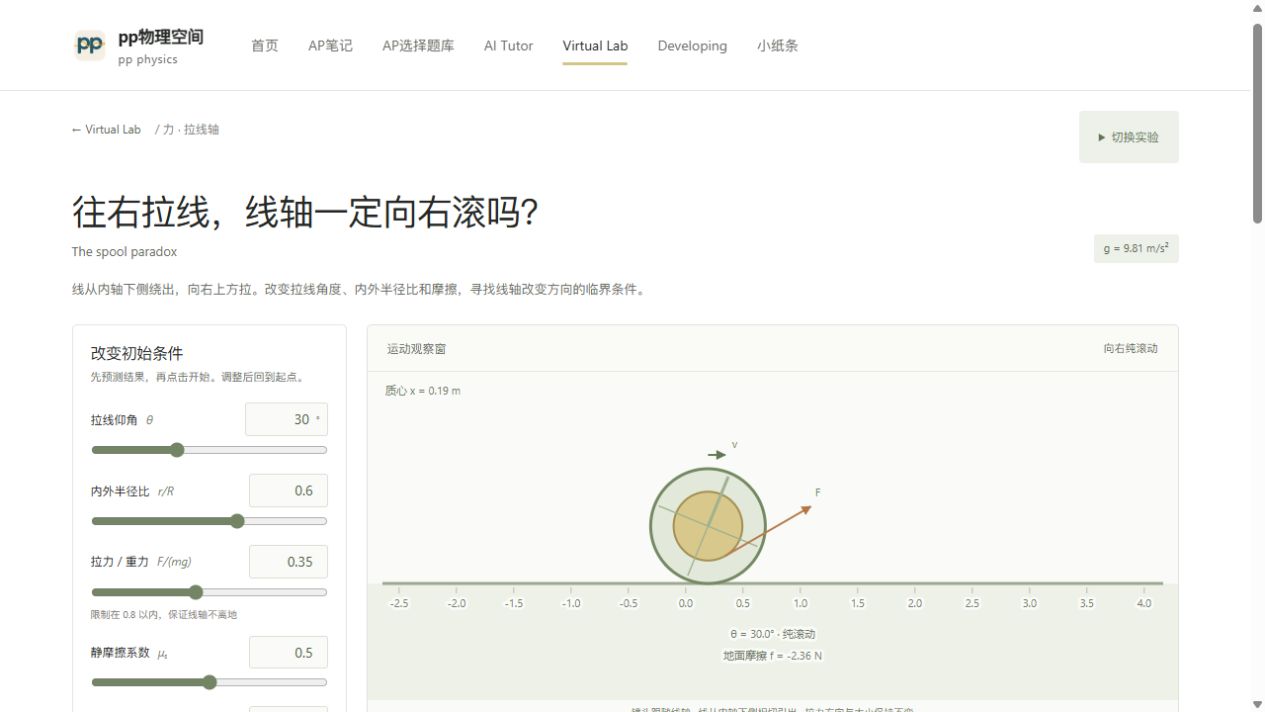Adjust the 静摩擦系数 μs slider
The image size is (1265, 712).
coord(209,683)
